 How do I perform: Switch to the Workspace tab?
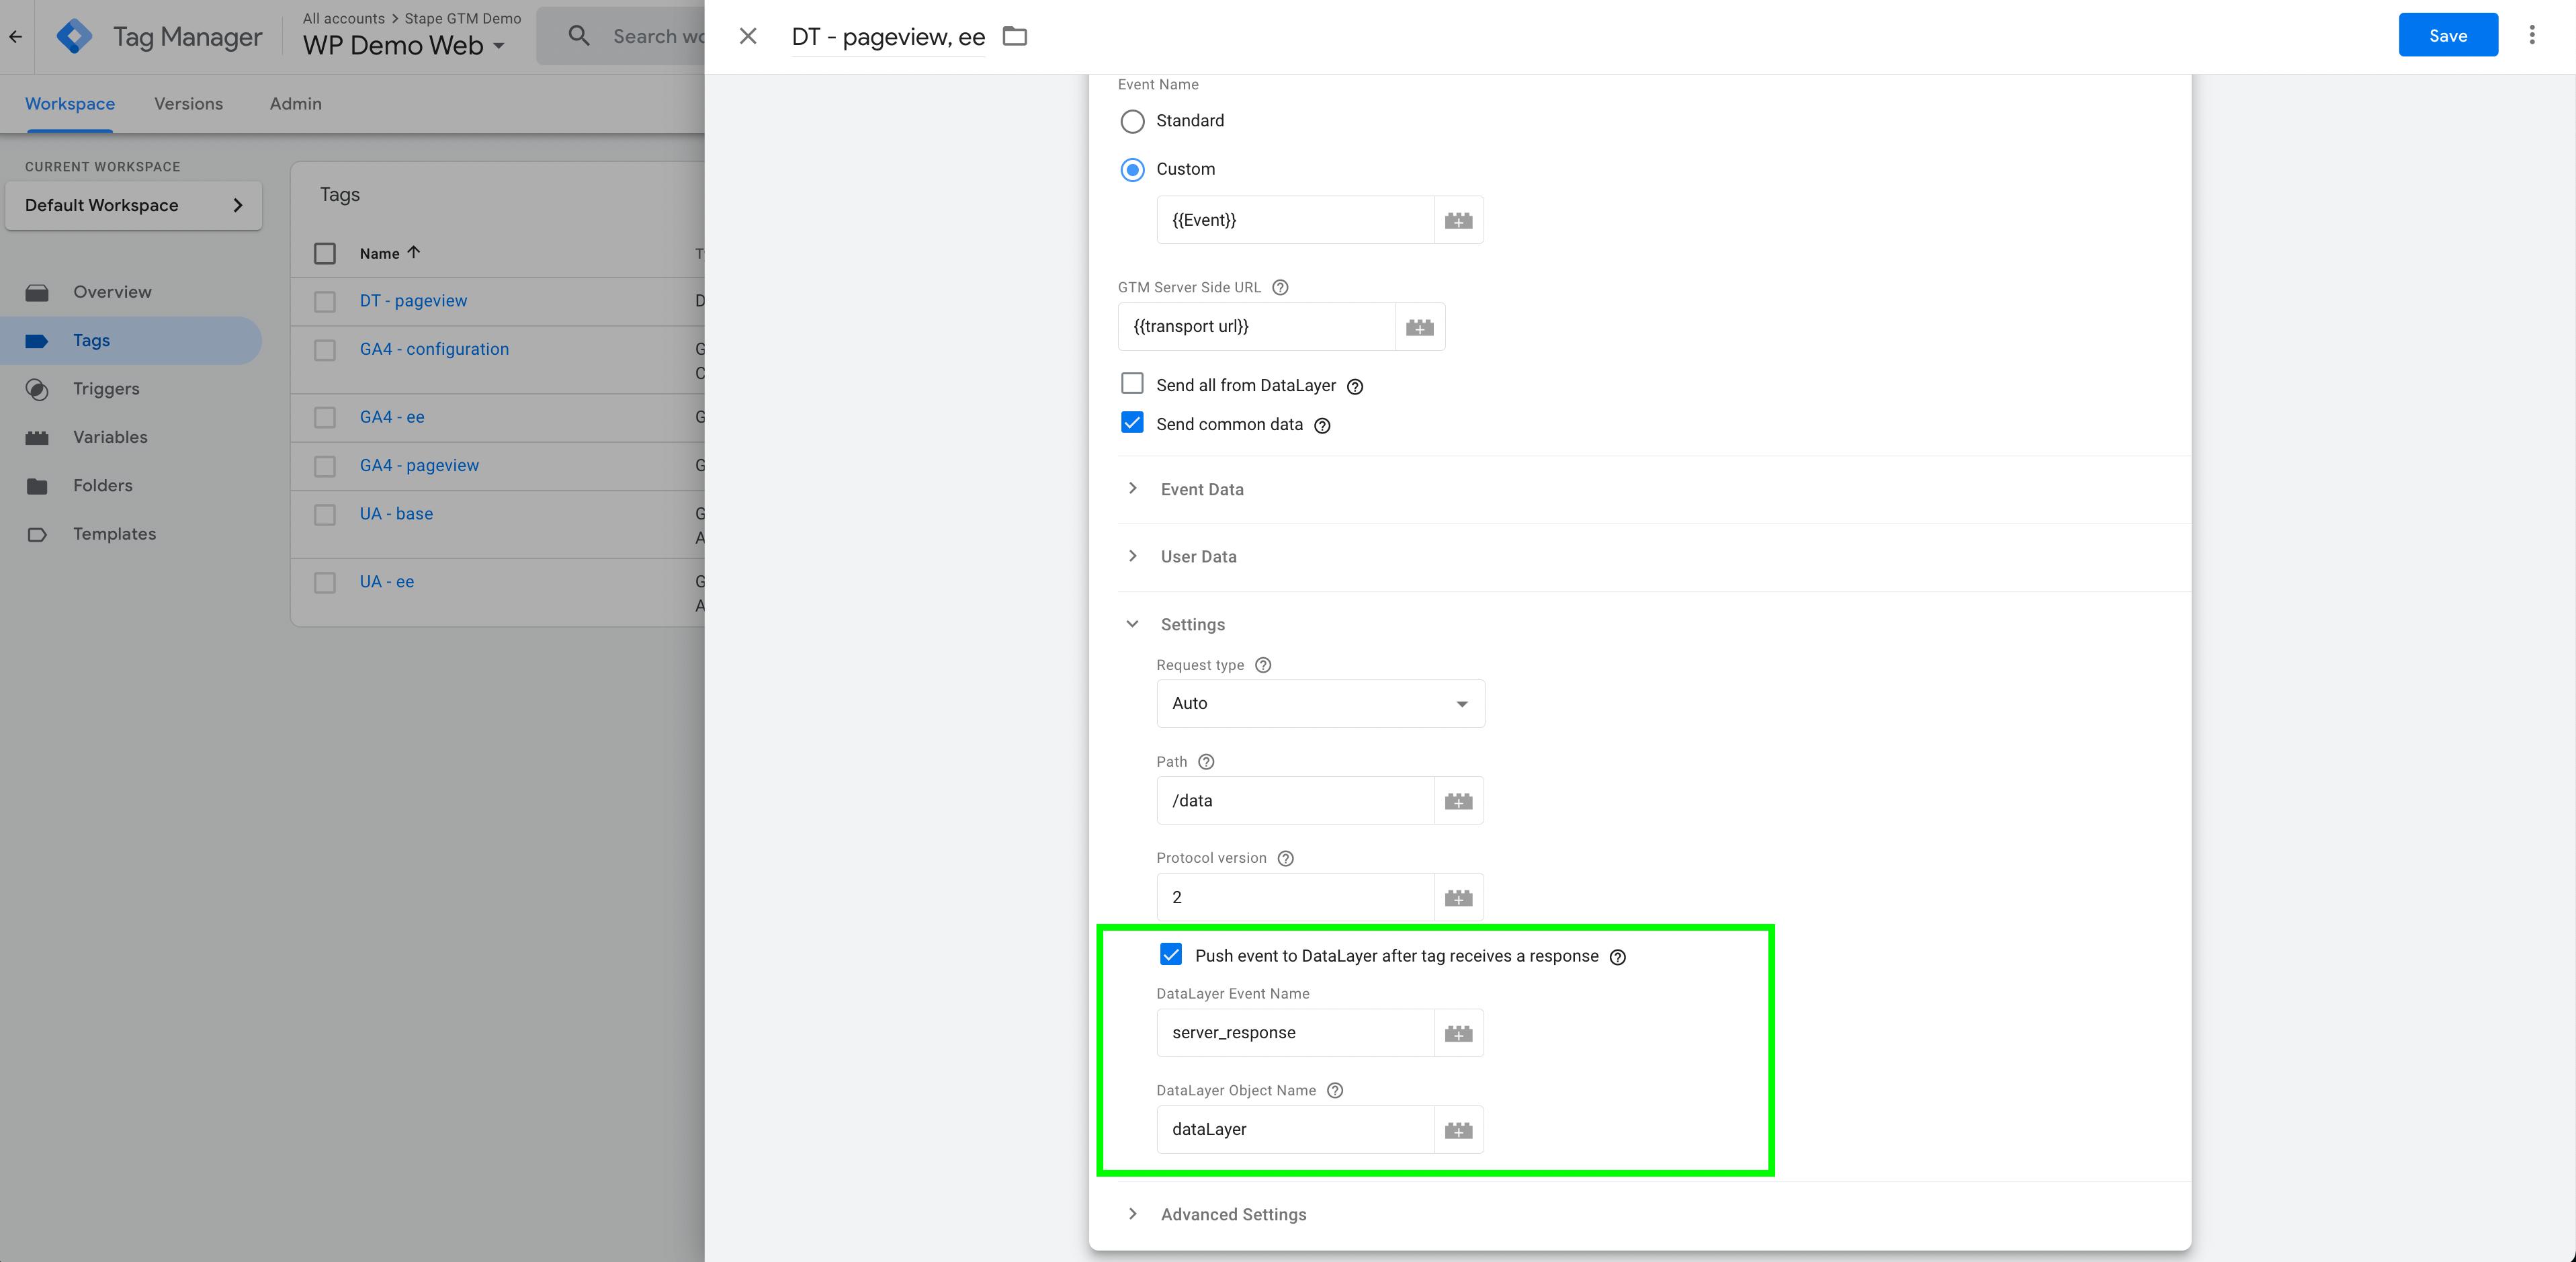70,104
